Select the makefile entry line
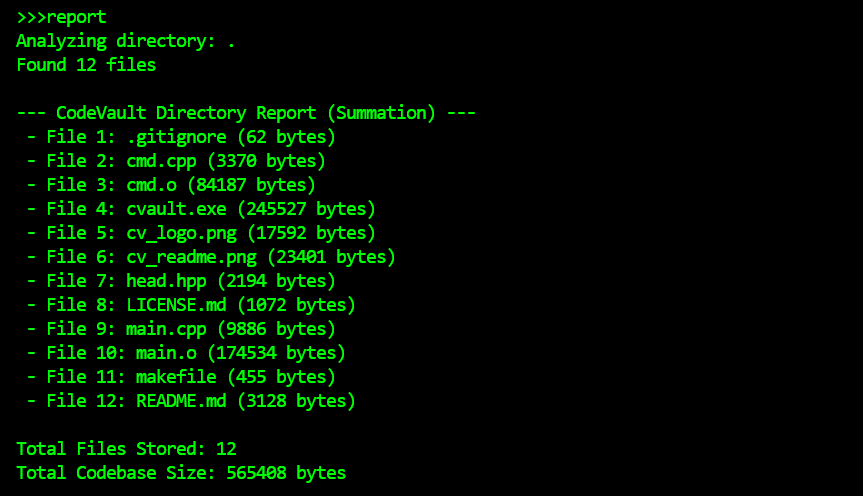Image resolution: width=863 pixels, height=496 pixels. pyautogui.click(x=181, y=377)
